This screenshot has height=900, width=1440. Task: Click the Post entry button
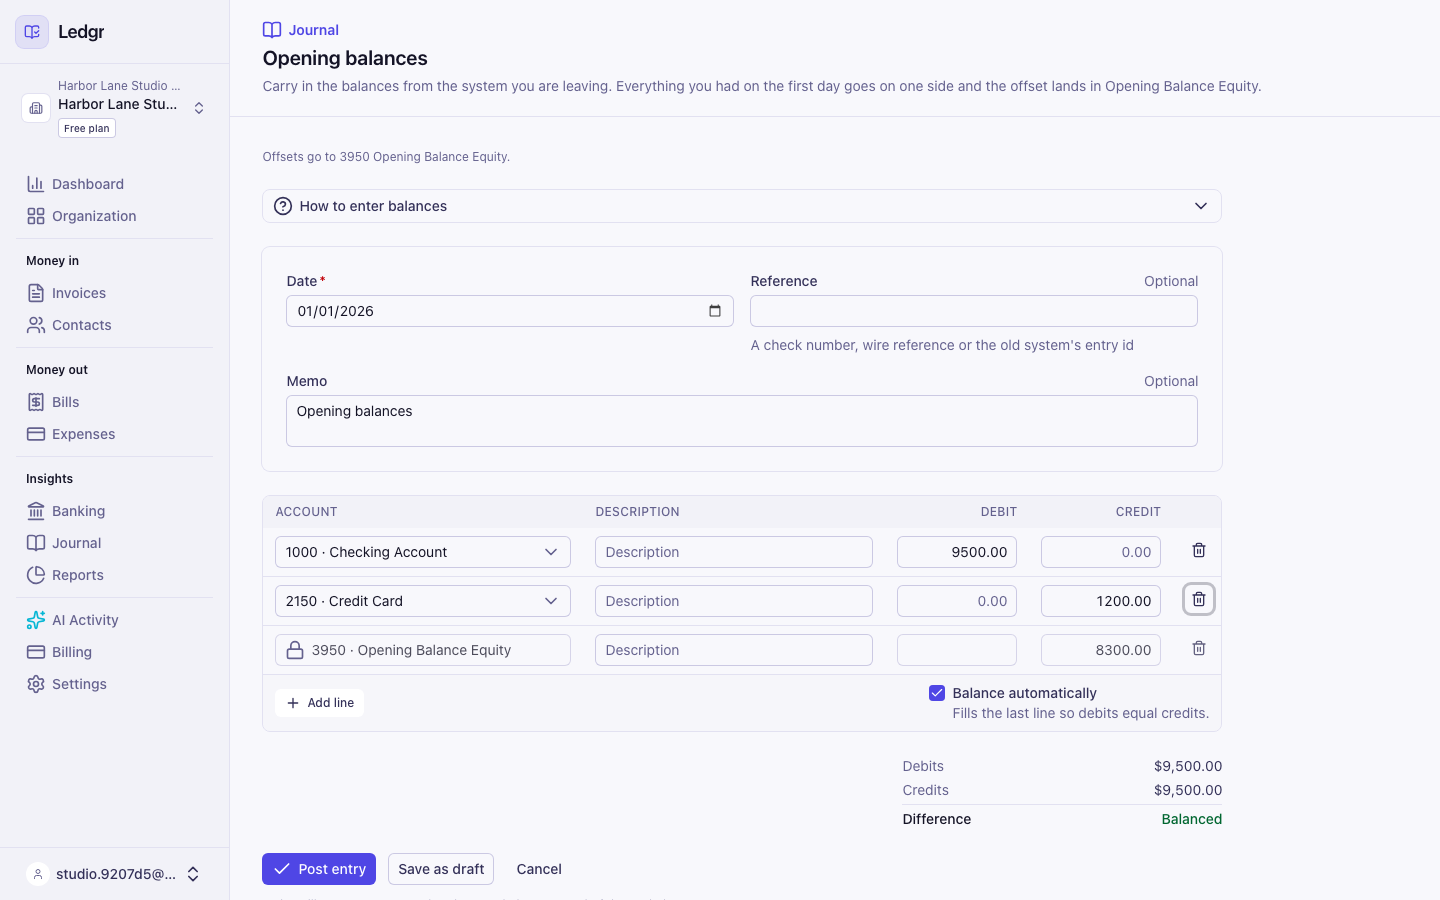[x=319, y=869]
